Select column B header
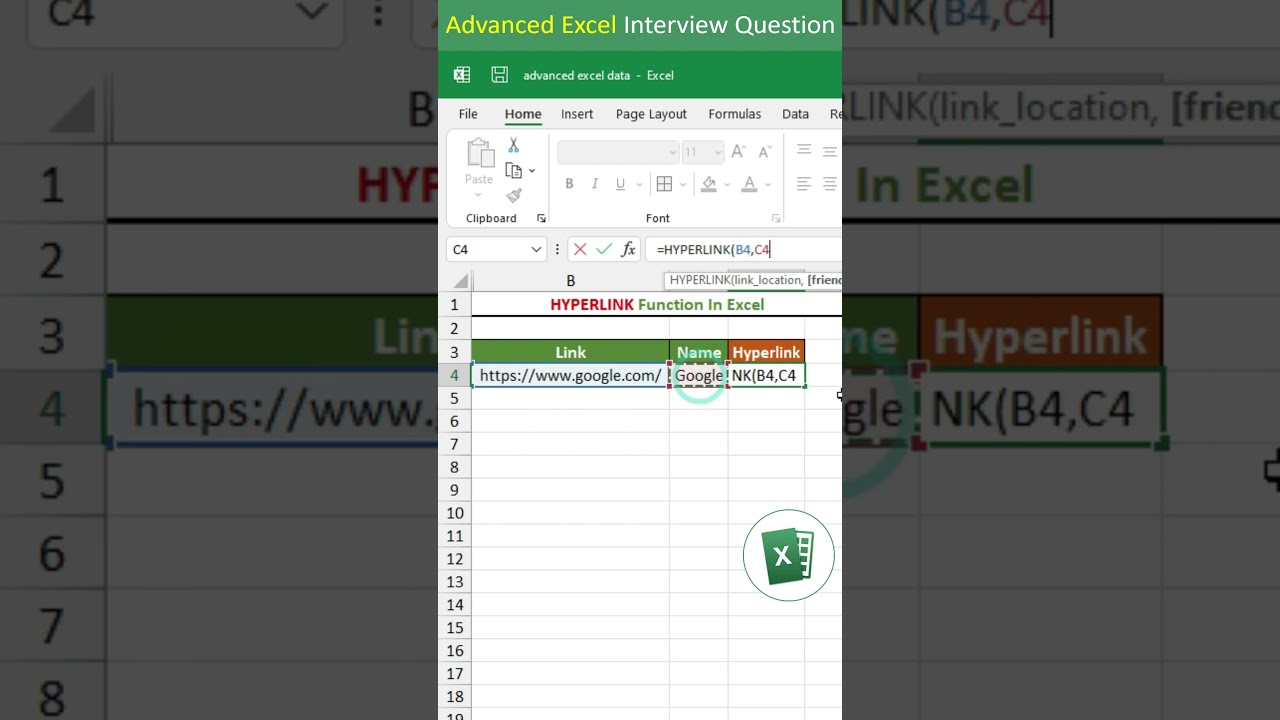Screen dimensions: 1280x720 click(x=571, y=281)
